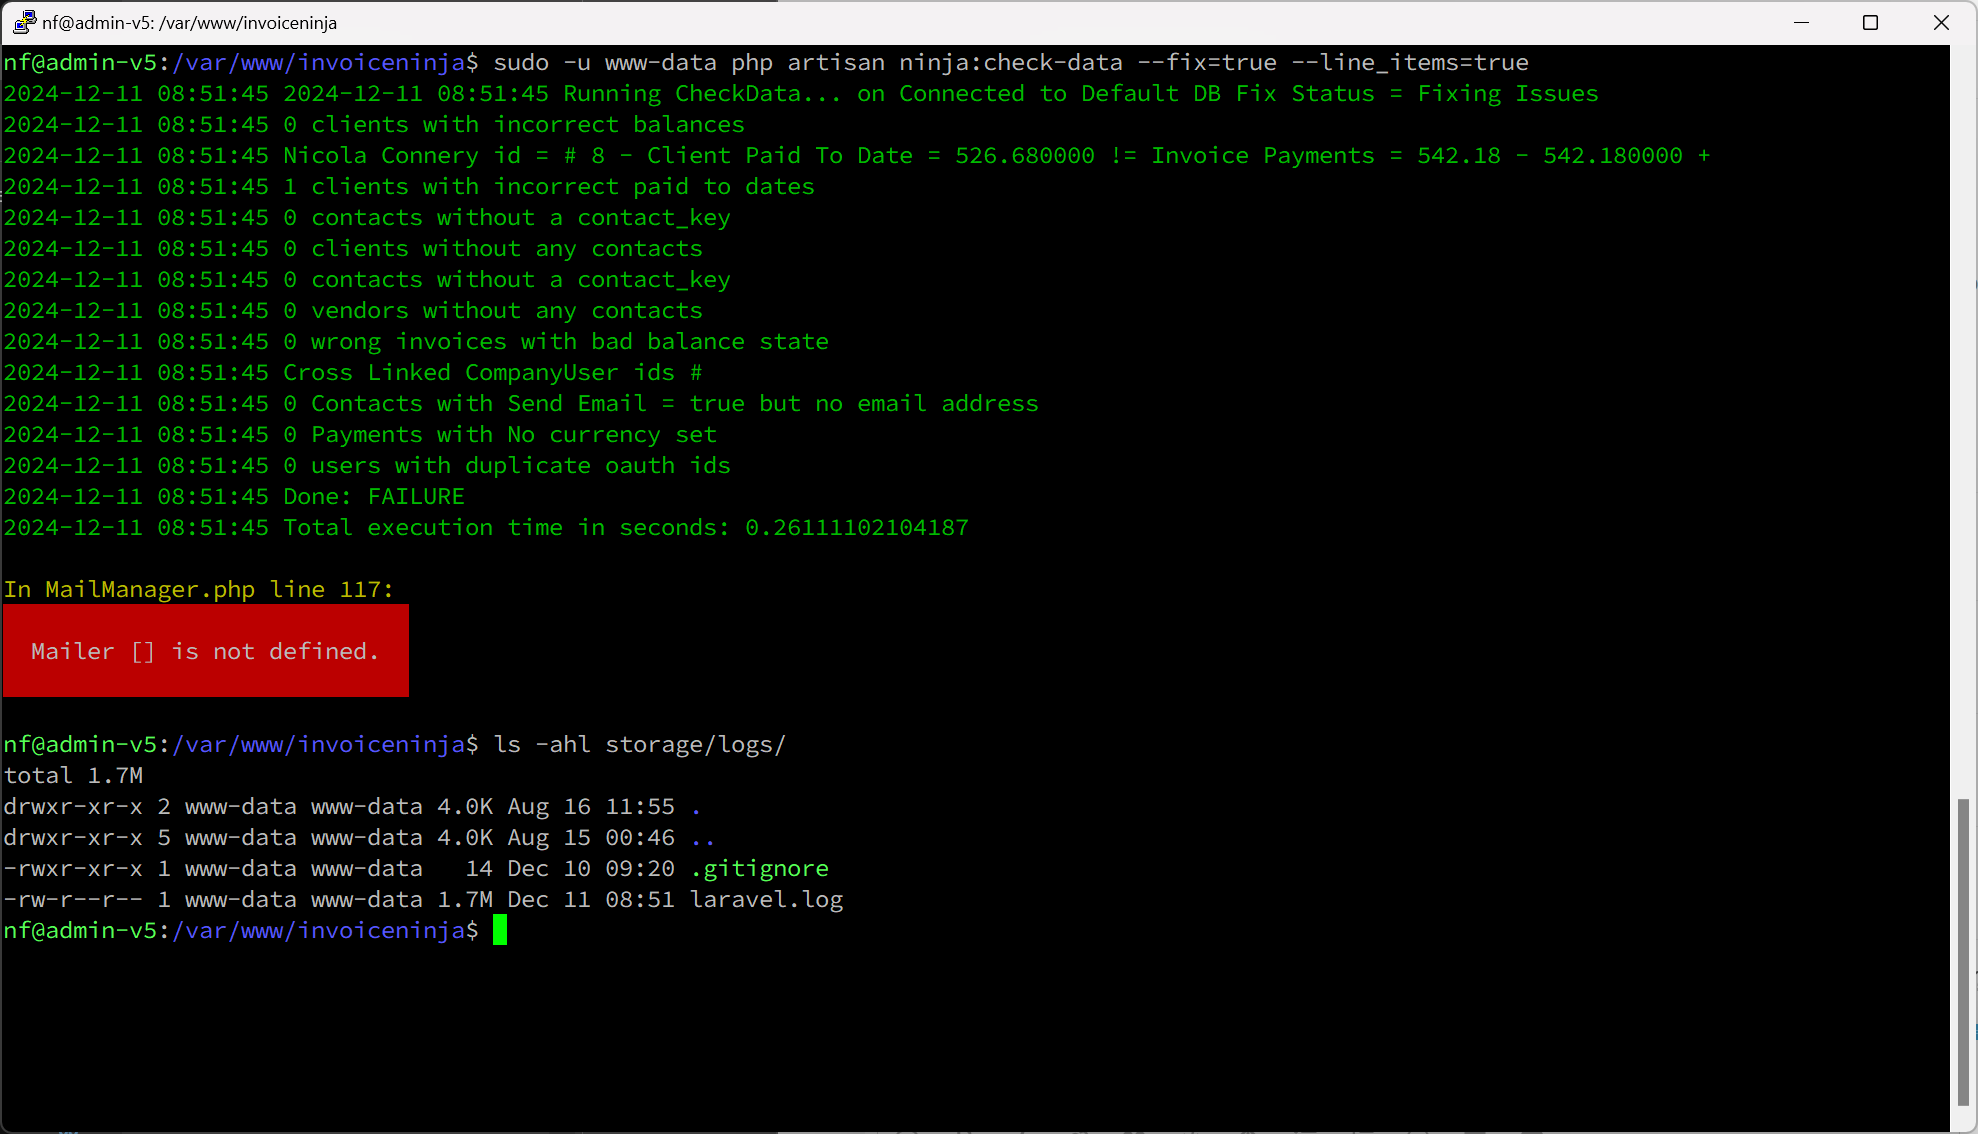
Task: Click 'Contacts with Send Email = true' line
Action: (521, 403)
